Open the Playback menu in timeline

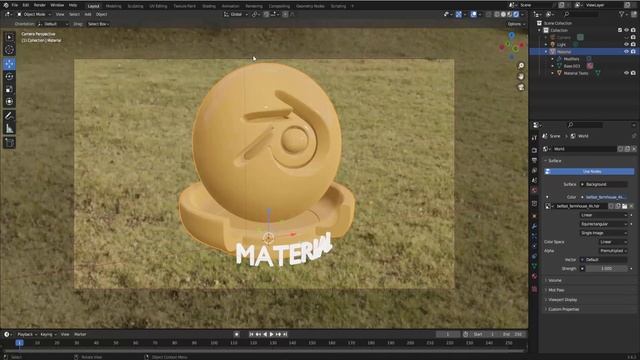(27, 334)
